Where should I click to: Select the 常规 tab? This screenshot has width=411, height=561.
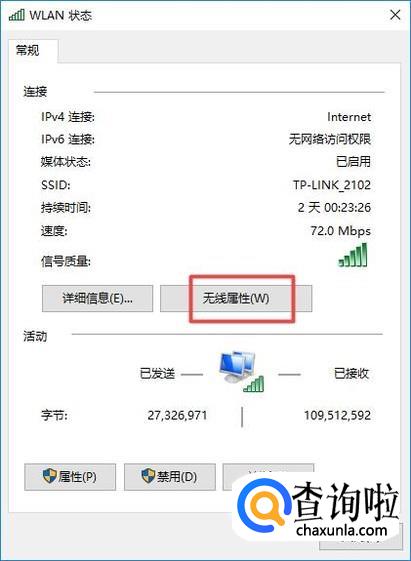tap(28, 50)
